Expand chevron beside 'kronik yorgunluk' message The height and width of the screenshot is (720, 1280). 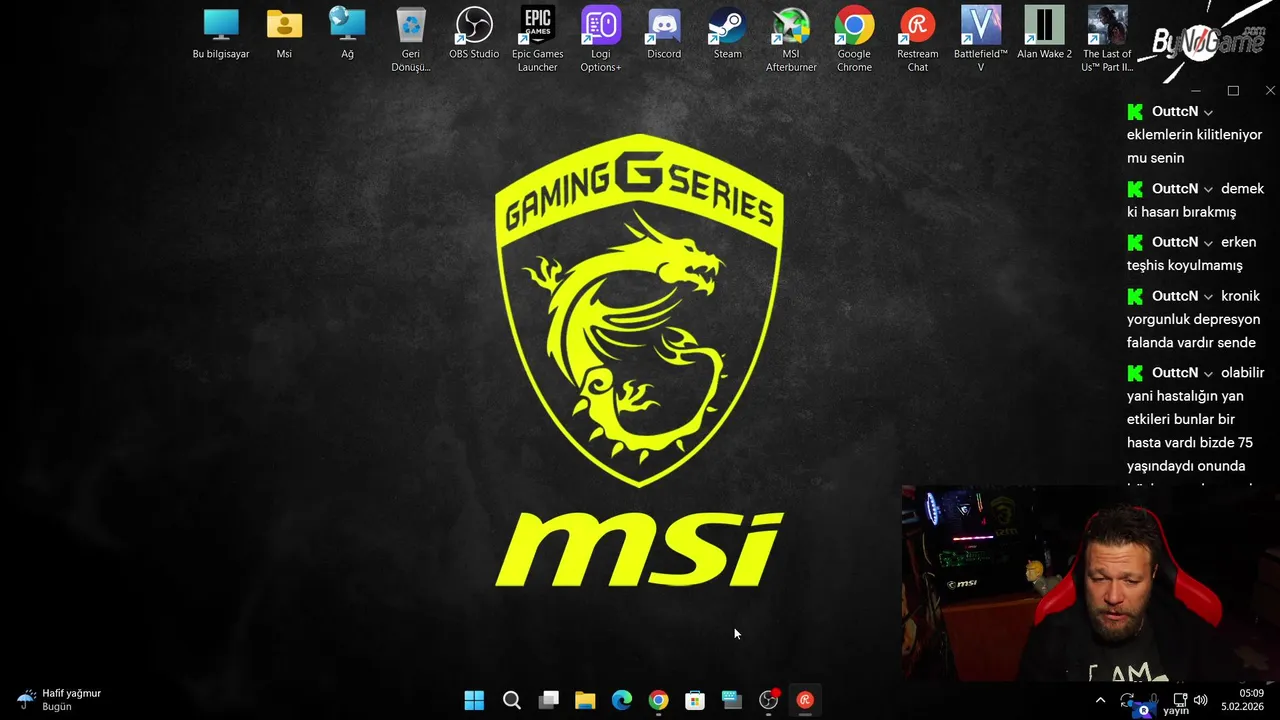(1208, 297)
